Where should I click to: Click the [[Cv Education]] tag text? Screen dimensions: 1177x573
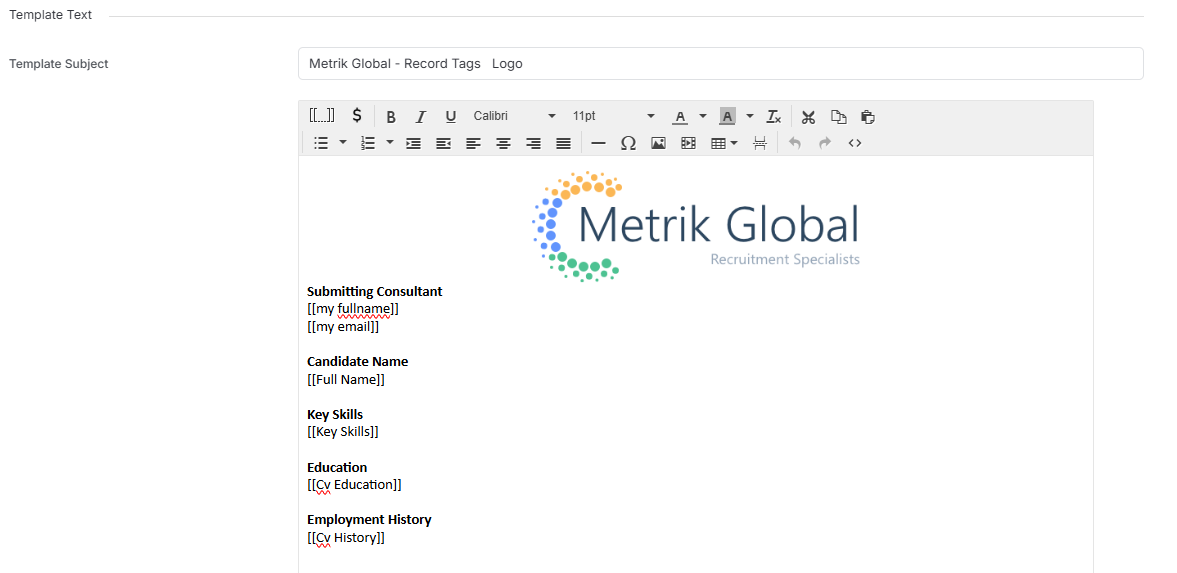pyautogui.click(x=354, y=484)
